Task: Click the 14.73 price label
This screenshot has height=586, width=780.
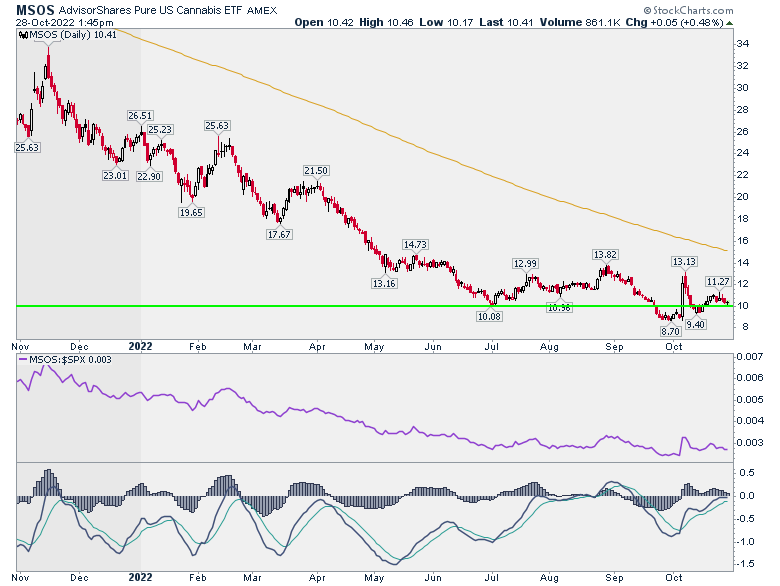Action: coord(415,245)
